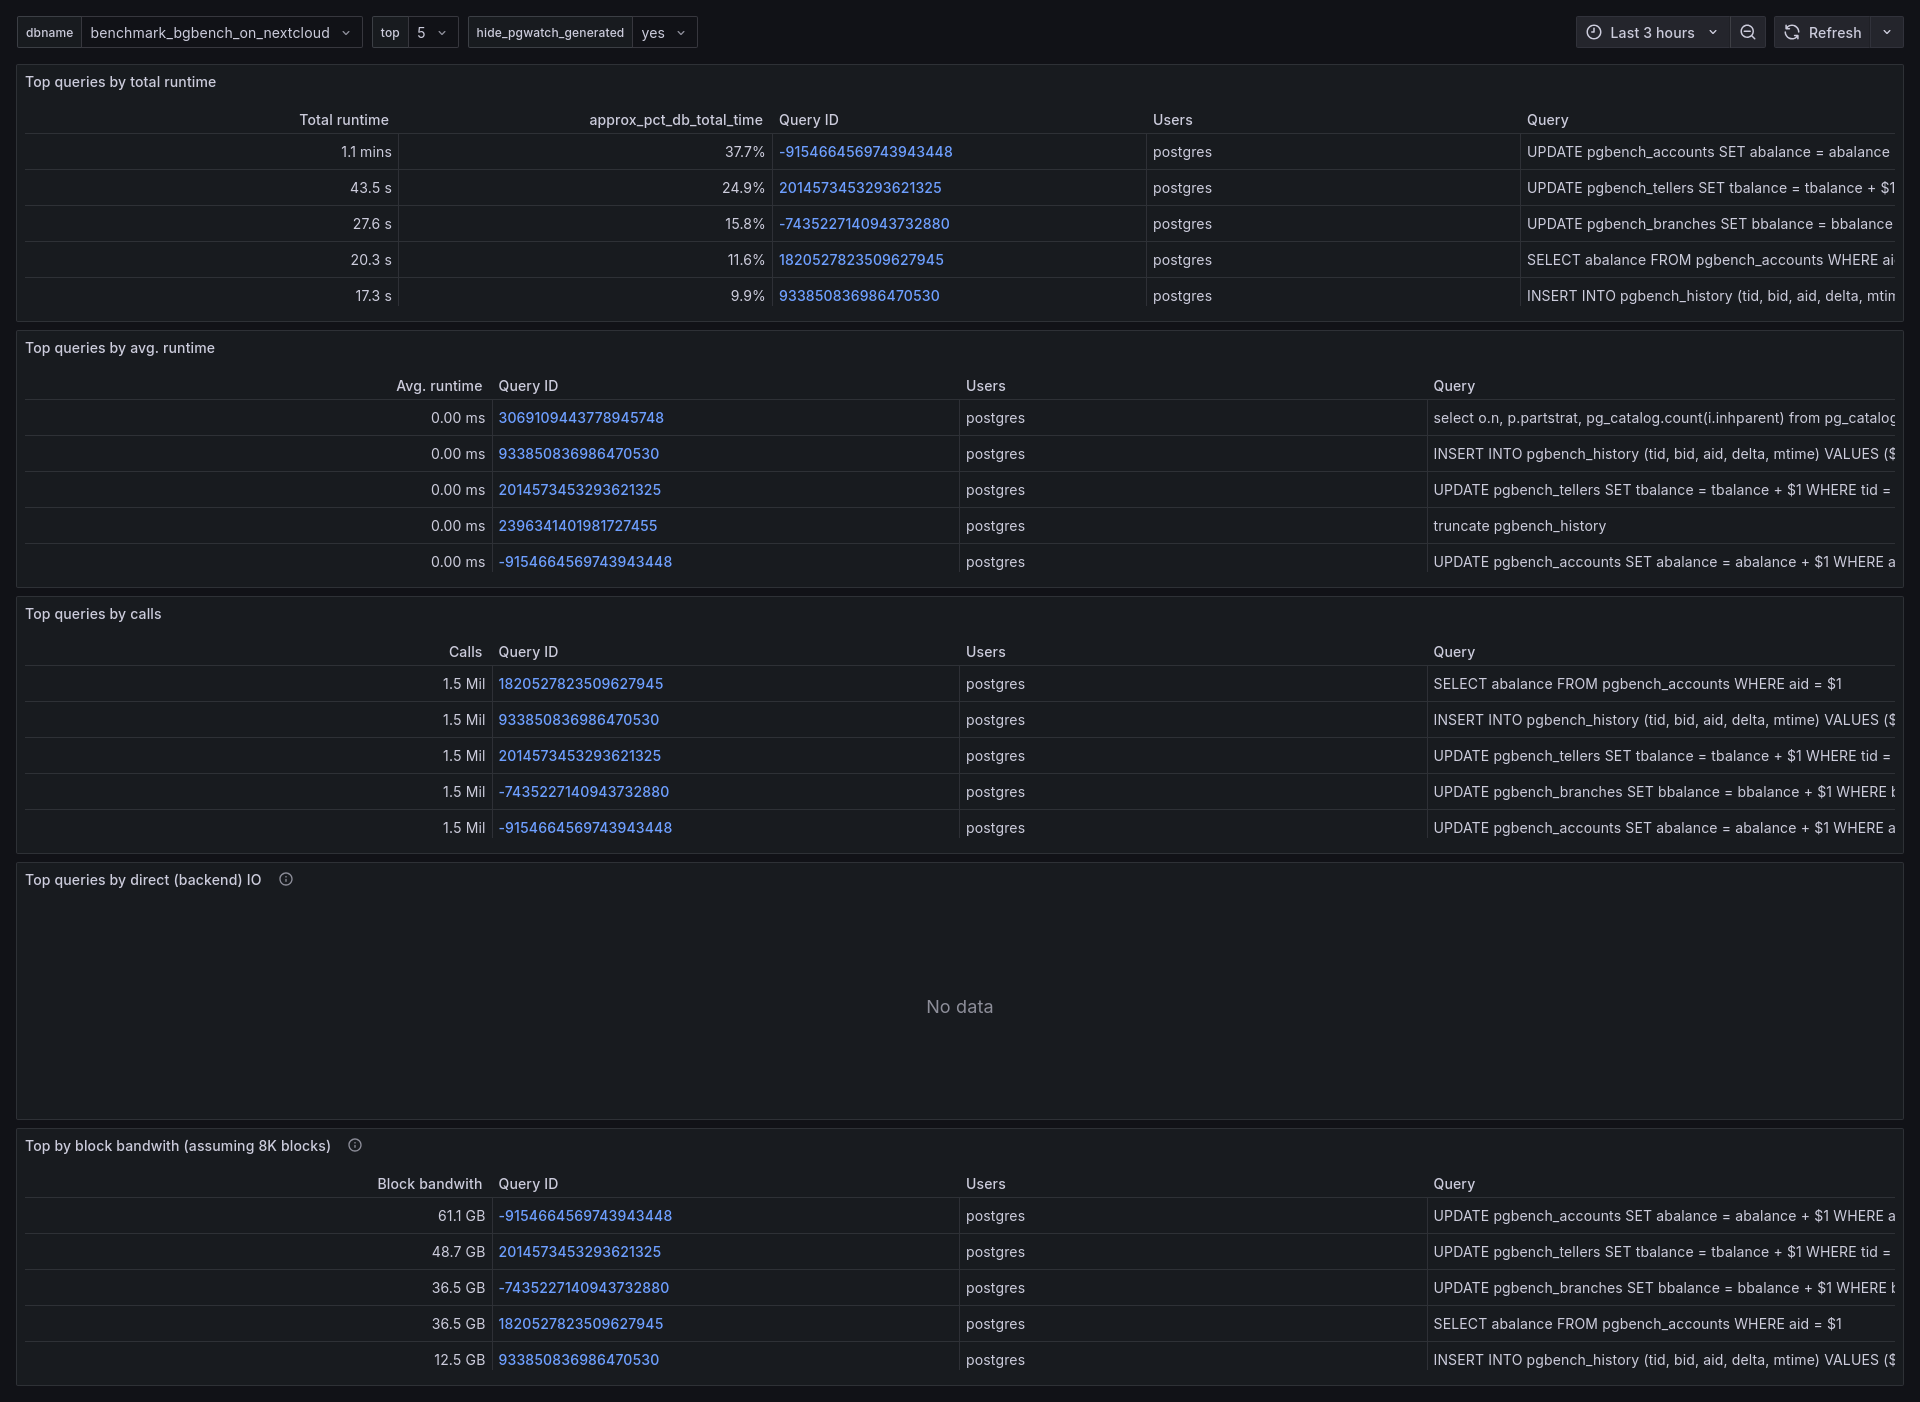Open the hide_pgwatch_generated yes dropdown
The width and height of the screenshot is (1920, 1402).
(664, 32)
